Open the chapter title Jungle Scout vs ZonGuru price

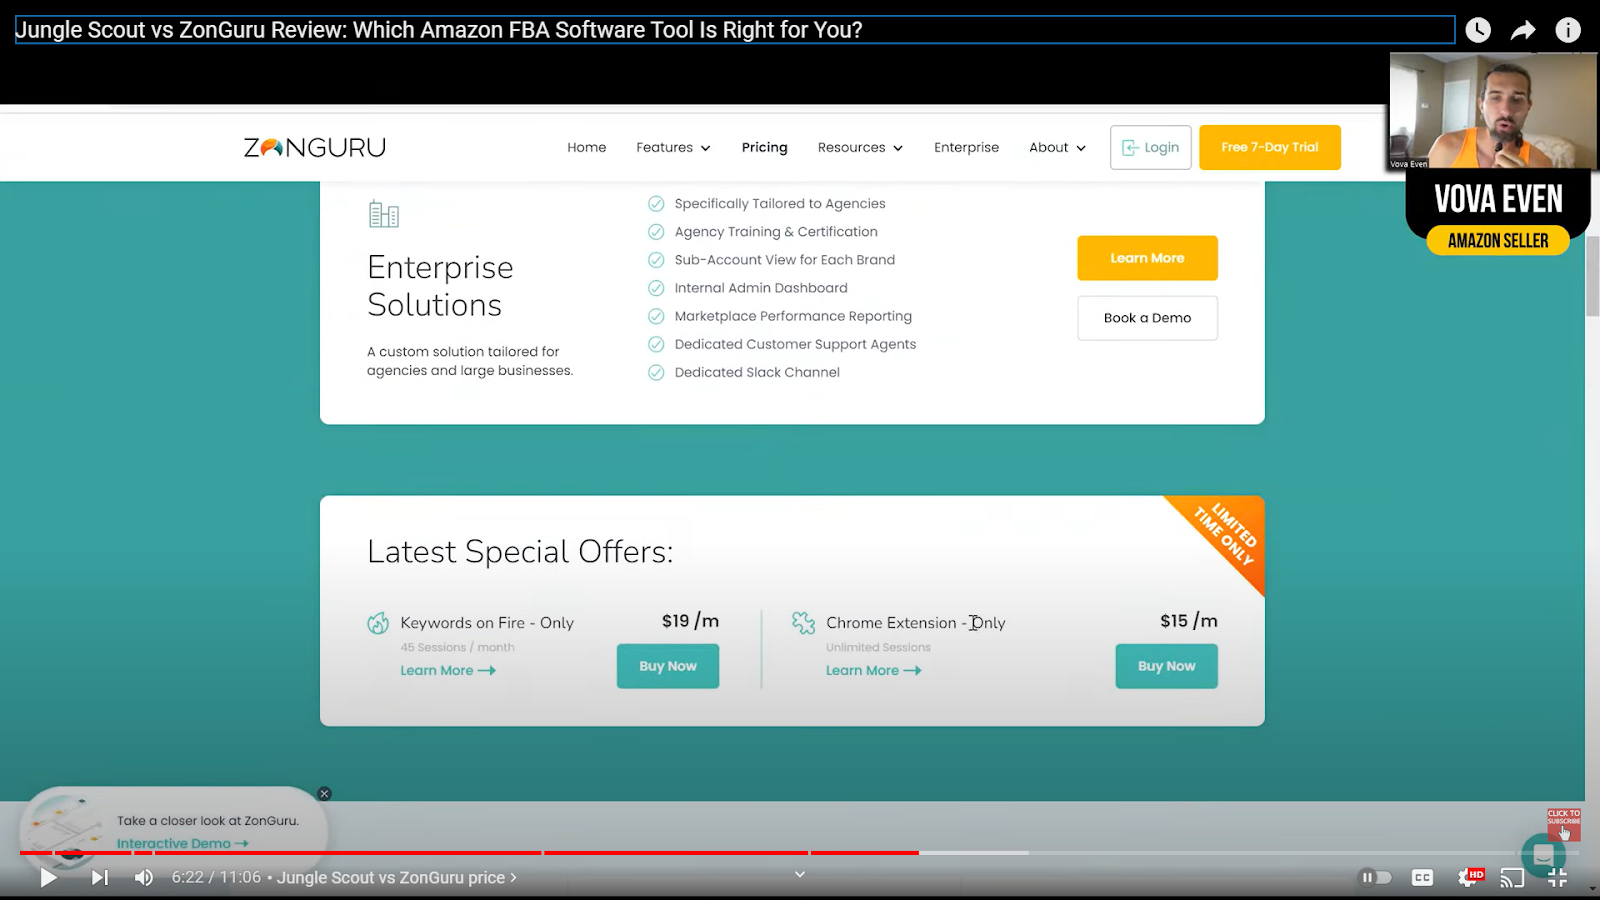click(396, 878)
